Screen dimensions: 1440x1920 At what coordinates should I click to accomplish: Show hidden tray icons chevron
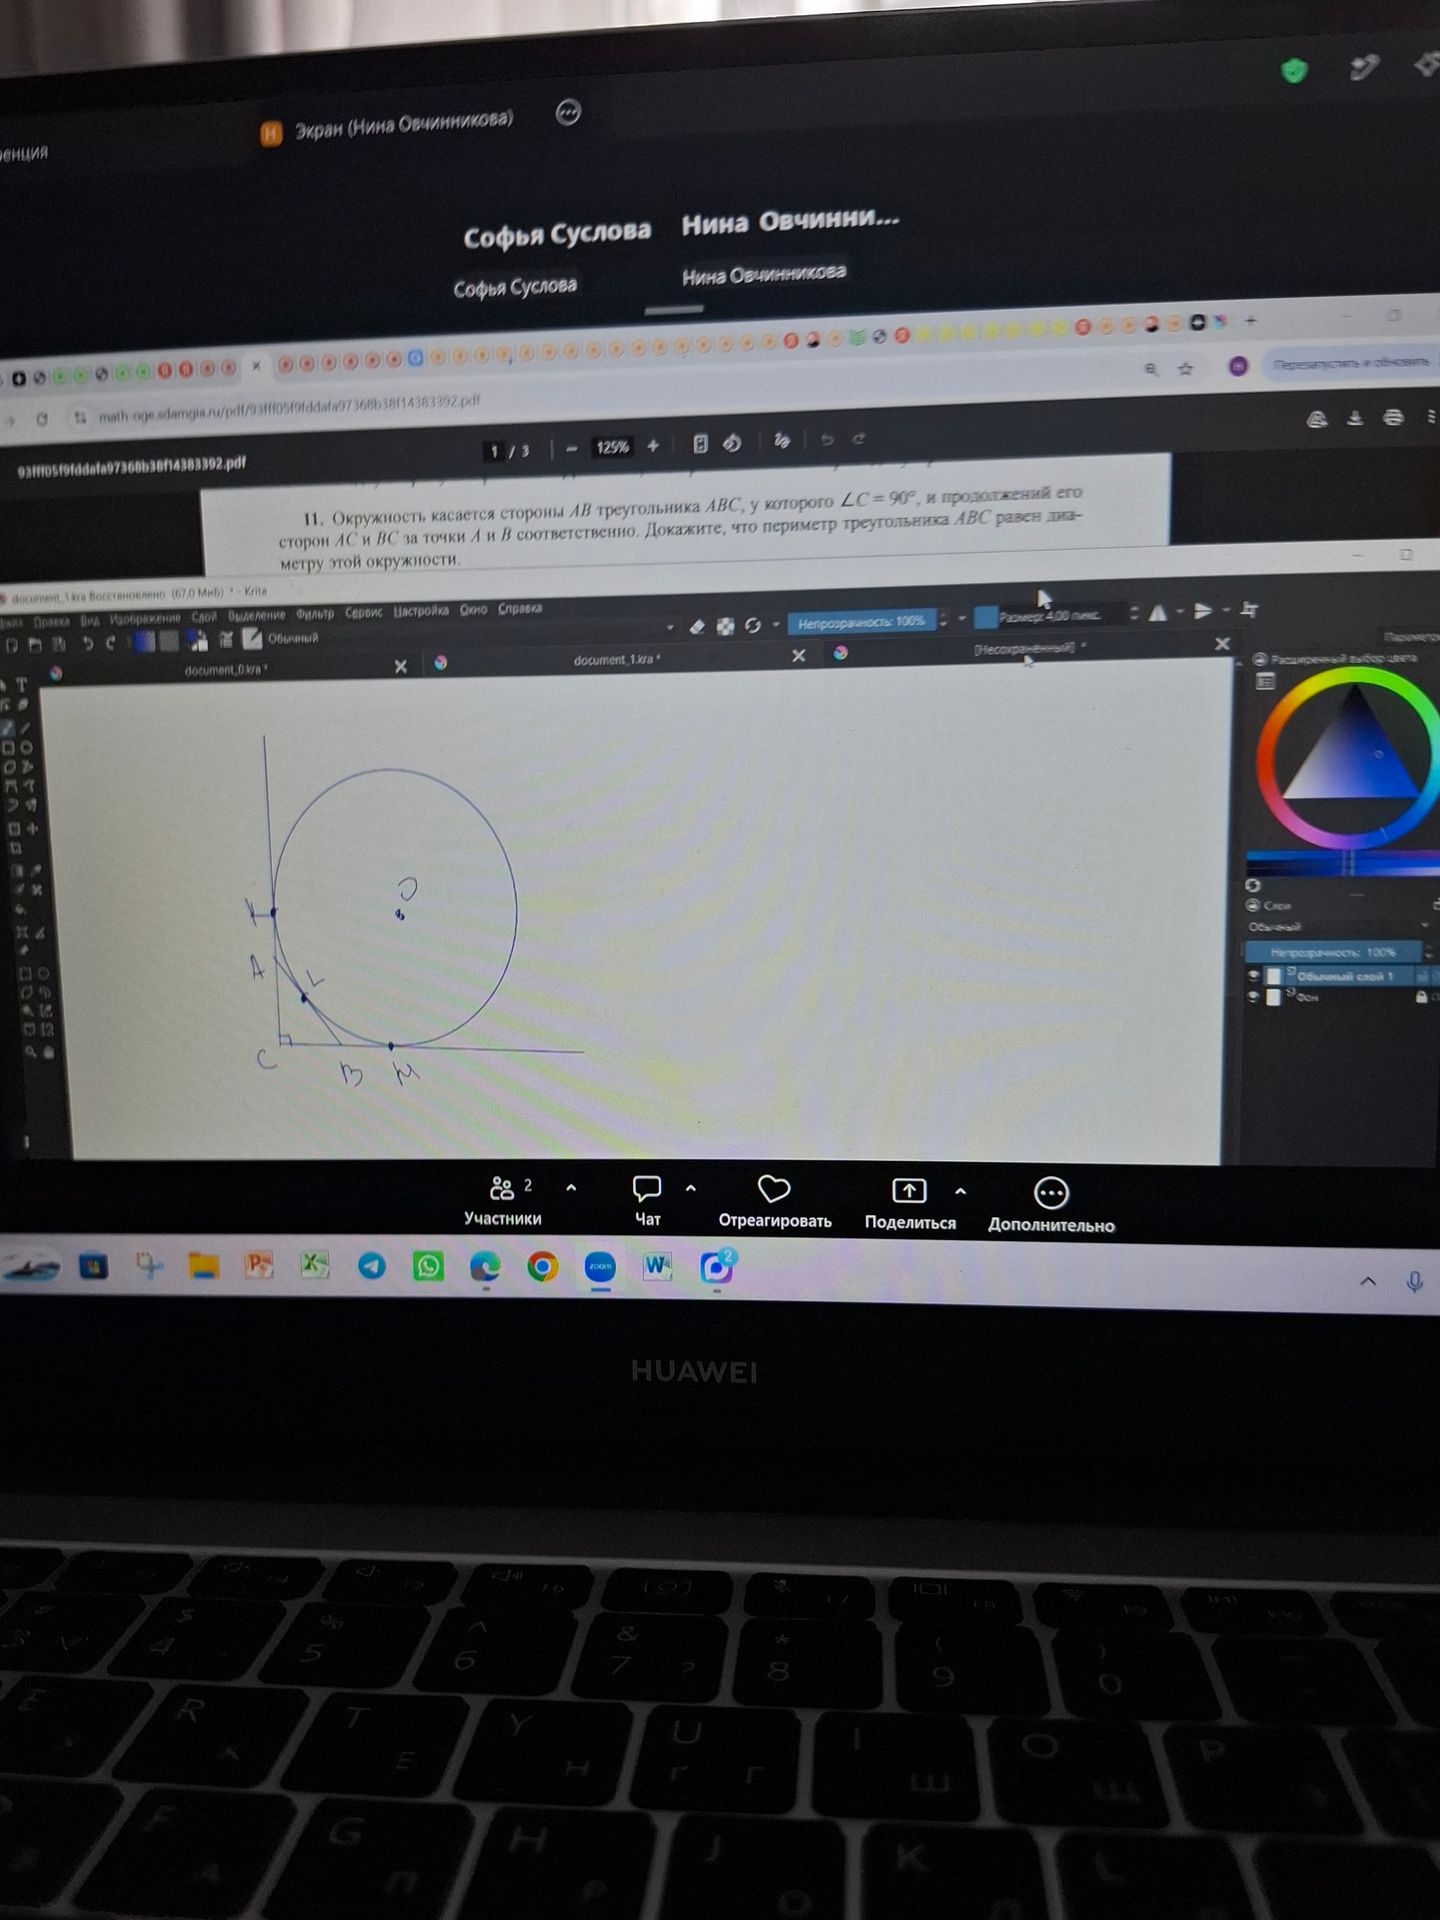1368,1282
